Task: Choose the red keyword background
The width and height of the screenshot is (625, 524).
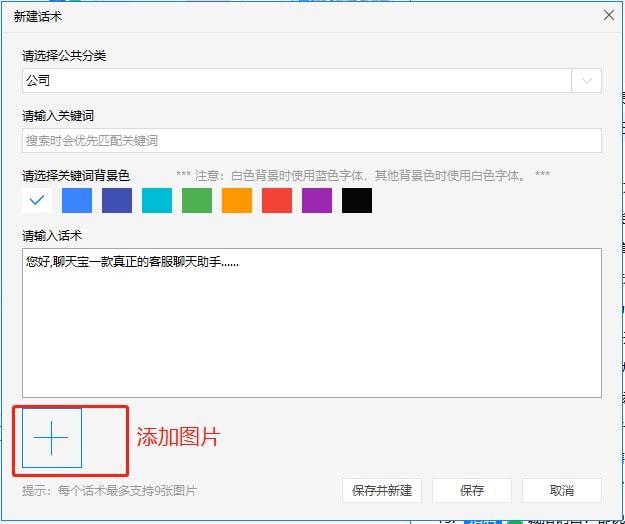Action: tap(277, 200)
